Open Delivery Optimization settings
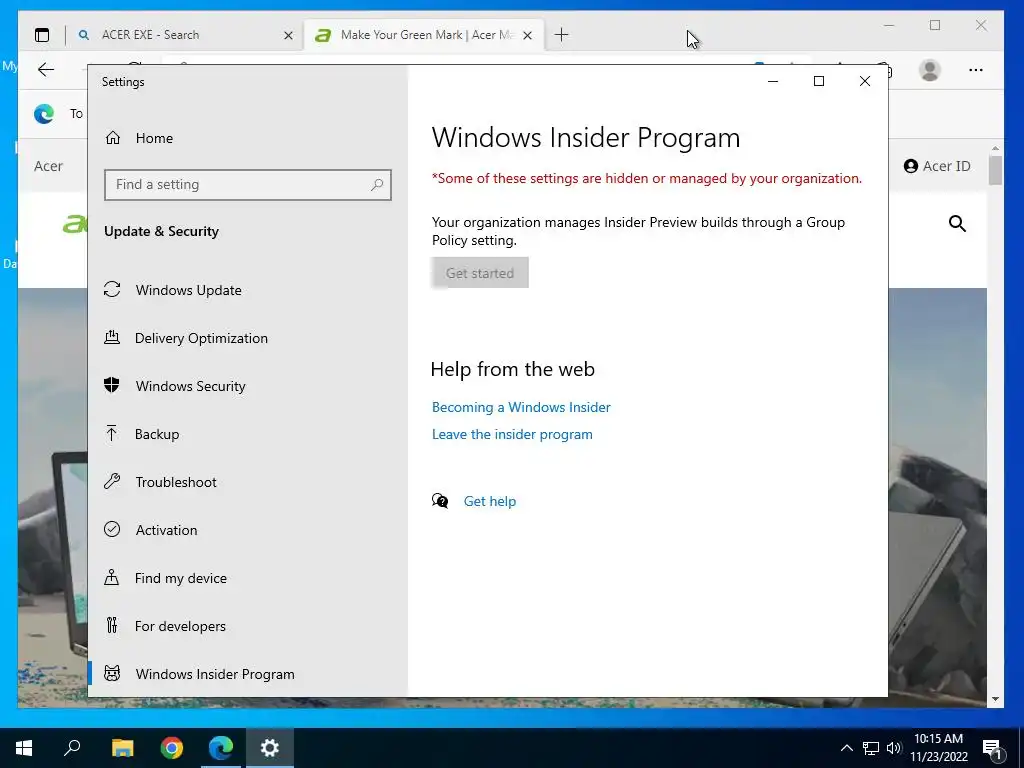1024x768 pixels. [201, 338]
